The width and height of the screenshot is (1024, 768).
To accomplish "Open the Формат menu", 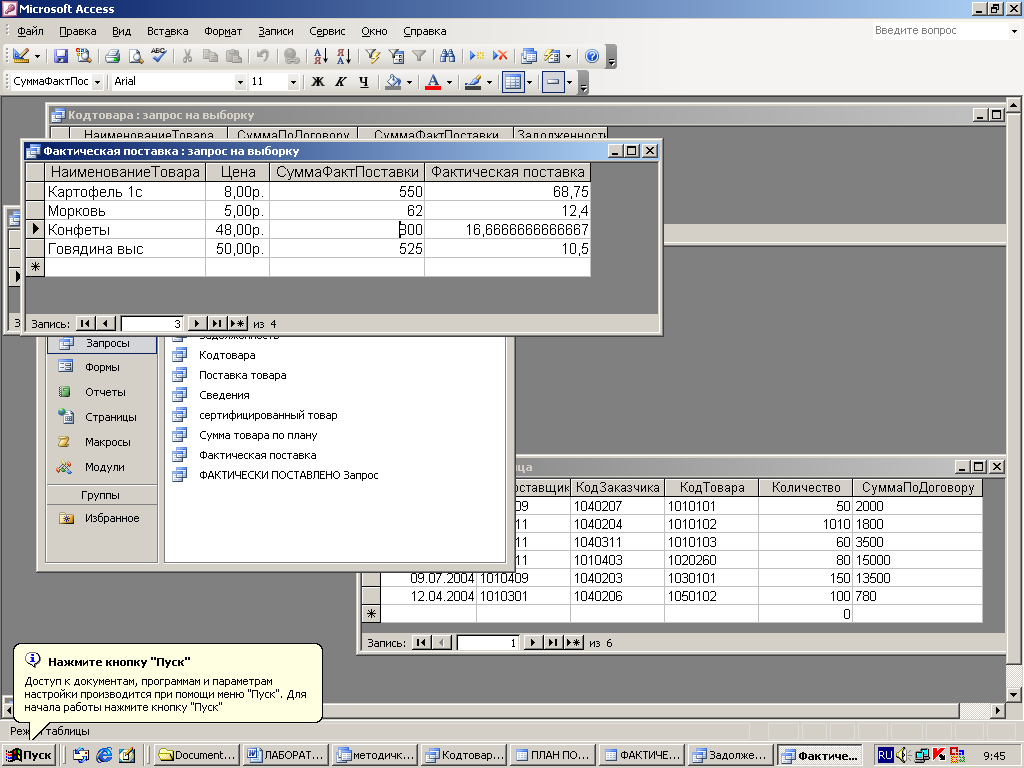I will 223,31.
